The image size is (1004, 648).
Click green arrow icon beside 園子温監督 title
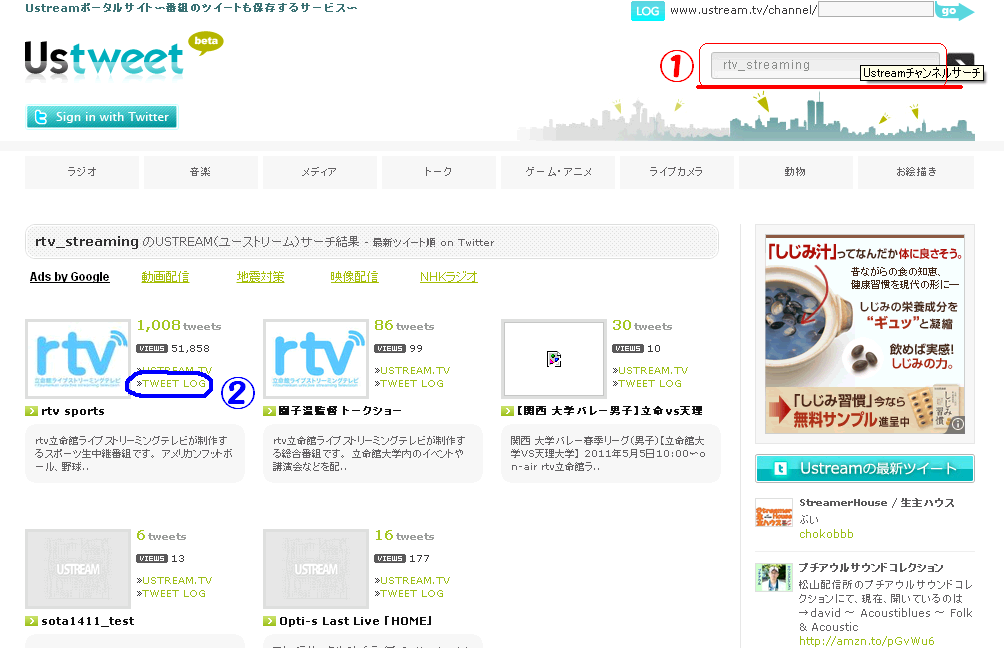270,411
